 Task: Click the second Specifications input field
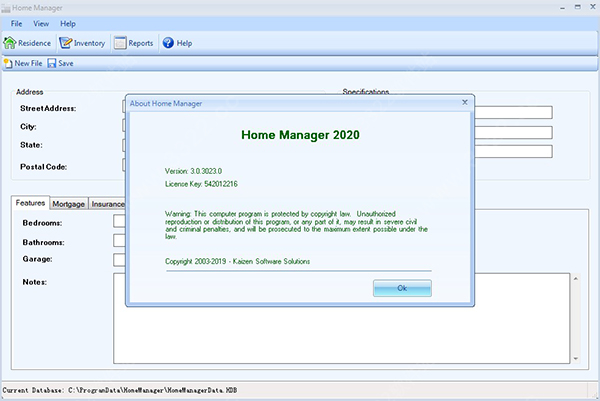[514, 132]
